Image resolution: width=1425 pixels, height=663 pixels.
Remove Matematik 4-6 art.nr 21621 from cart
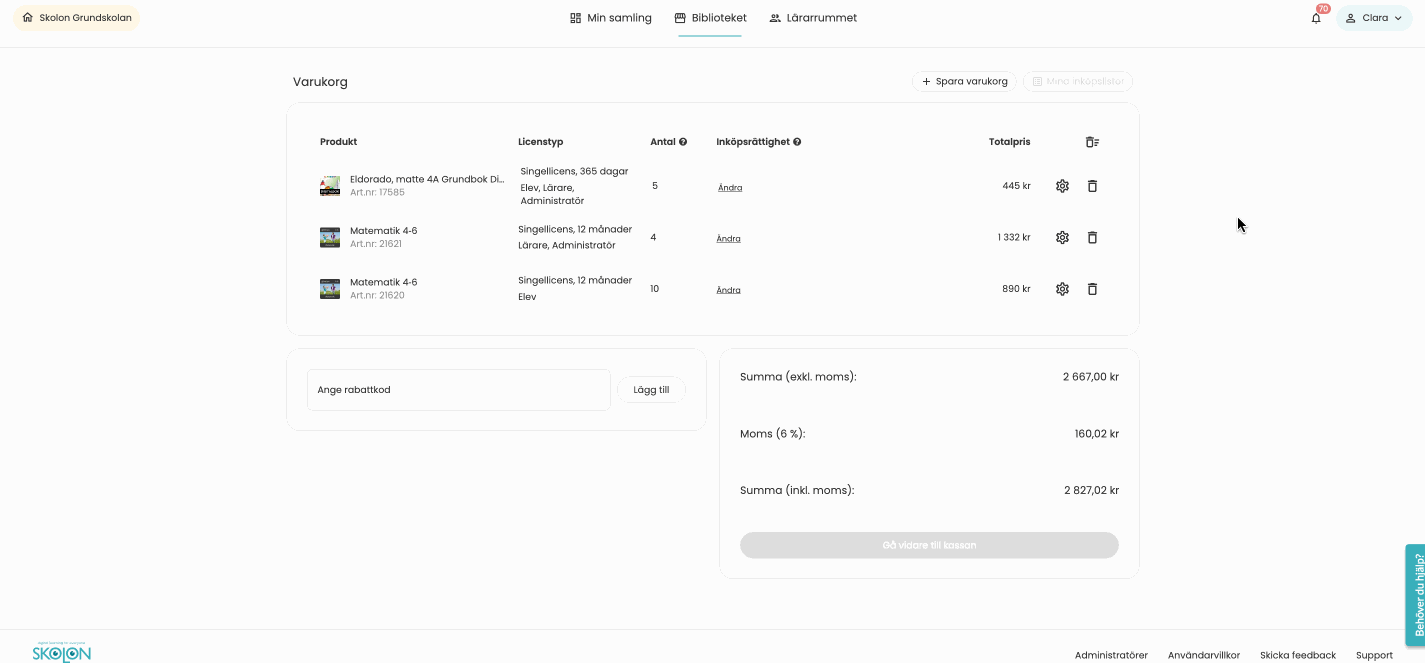click(x=1092, y=237)
